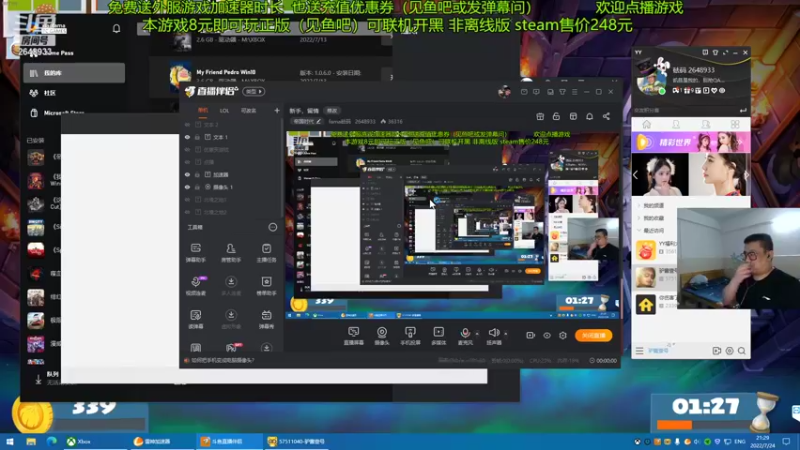This screenshot has height=450, width=800.
Task: Open the speaker dropdown arrow
Action: 506,334
